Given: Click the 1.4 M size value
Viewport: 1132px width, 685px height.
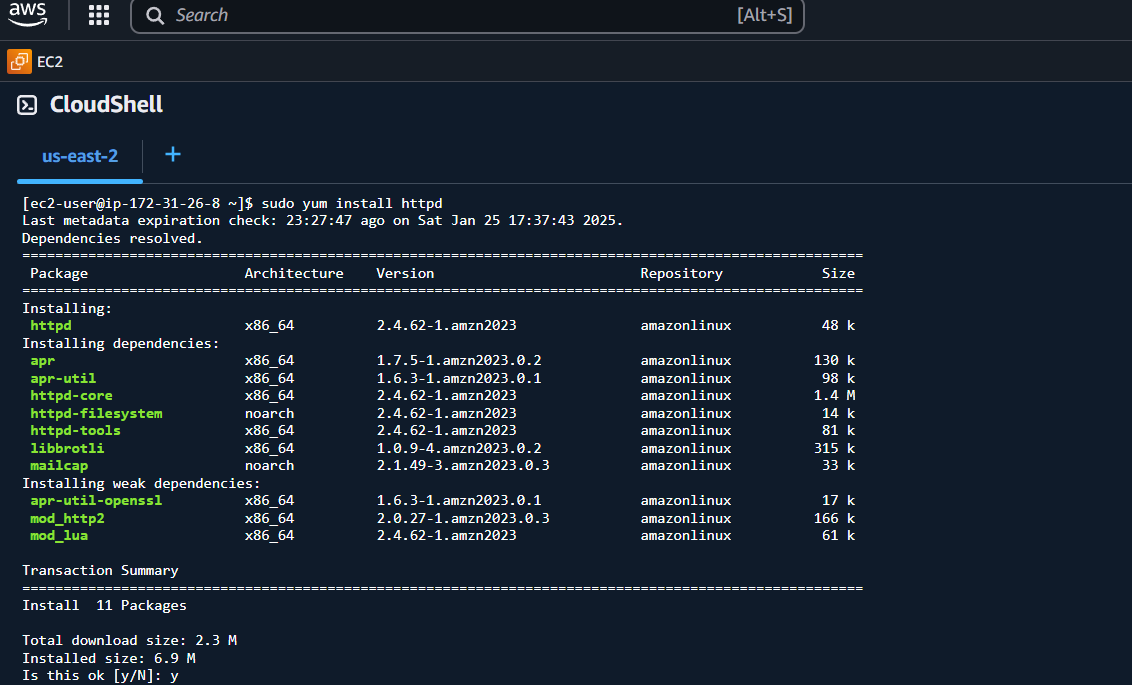Looking at the screenshot, I should click(834, 396).
